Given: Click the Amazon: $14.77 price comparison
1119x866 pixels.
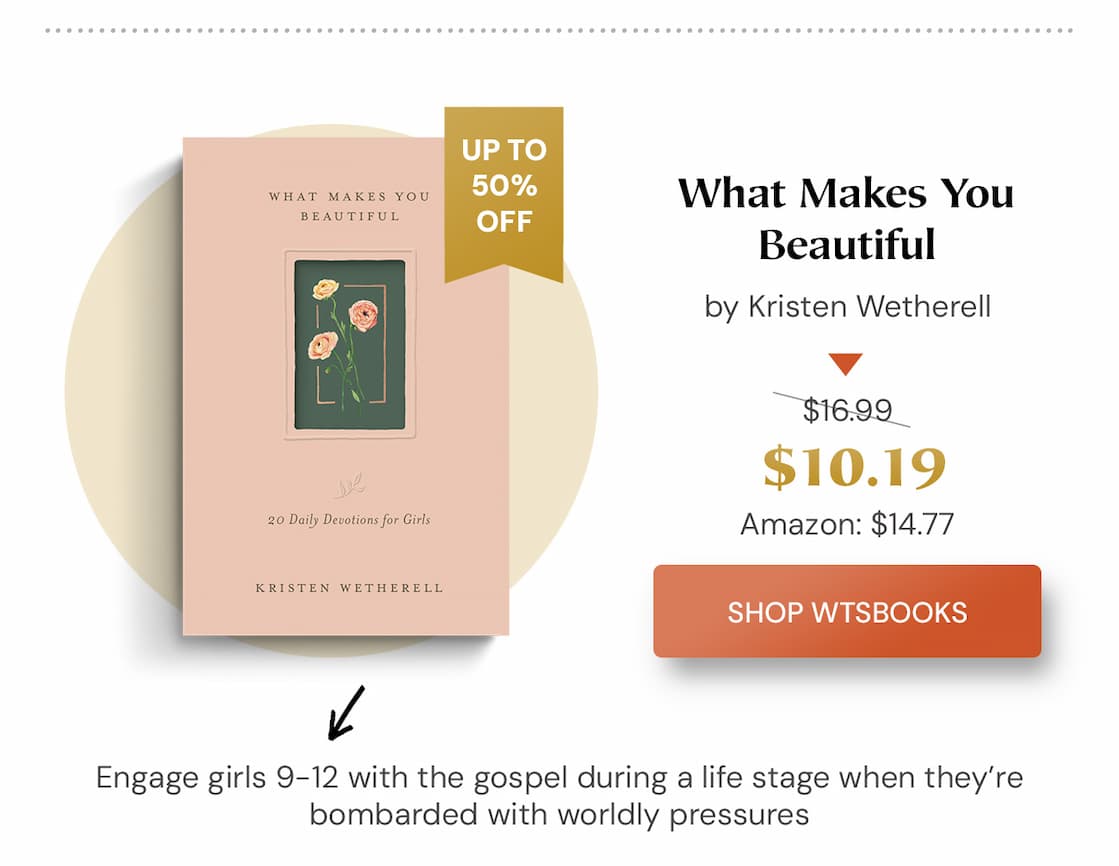Looking at the screenshot, I should [x=848, y=521].
